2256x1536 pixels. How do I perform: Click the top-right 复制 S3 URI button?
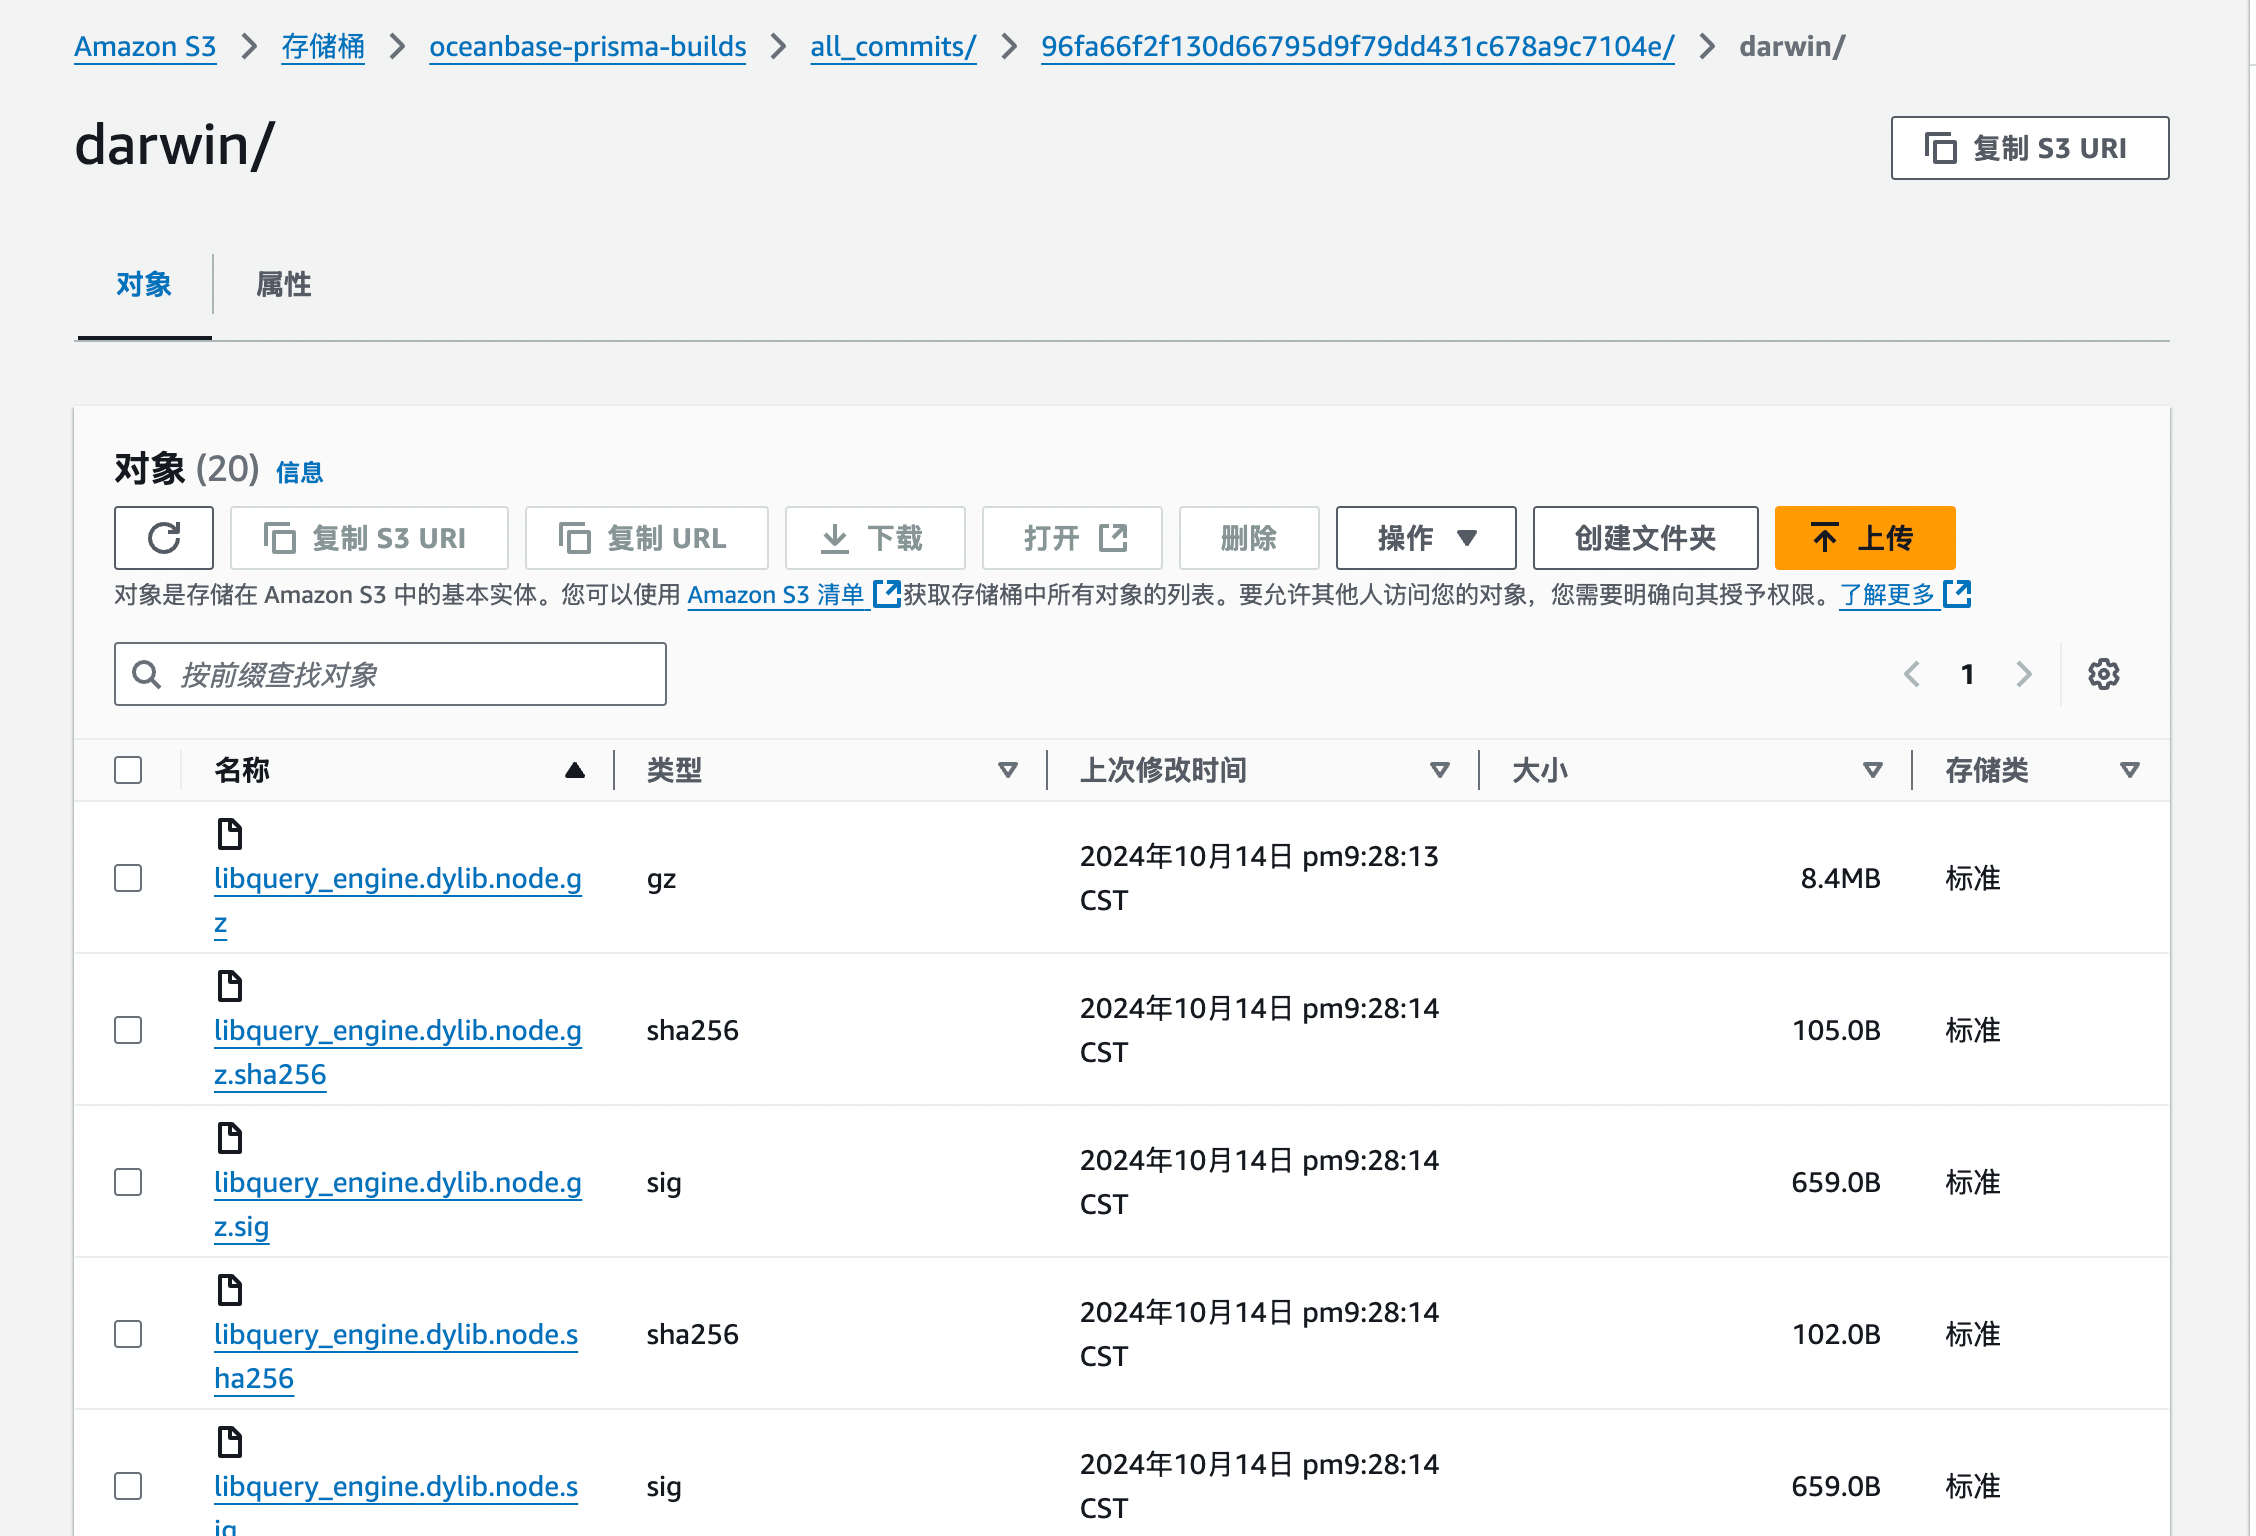tap(2030, 148)
